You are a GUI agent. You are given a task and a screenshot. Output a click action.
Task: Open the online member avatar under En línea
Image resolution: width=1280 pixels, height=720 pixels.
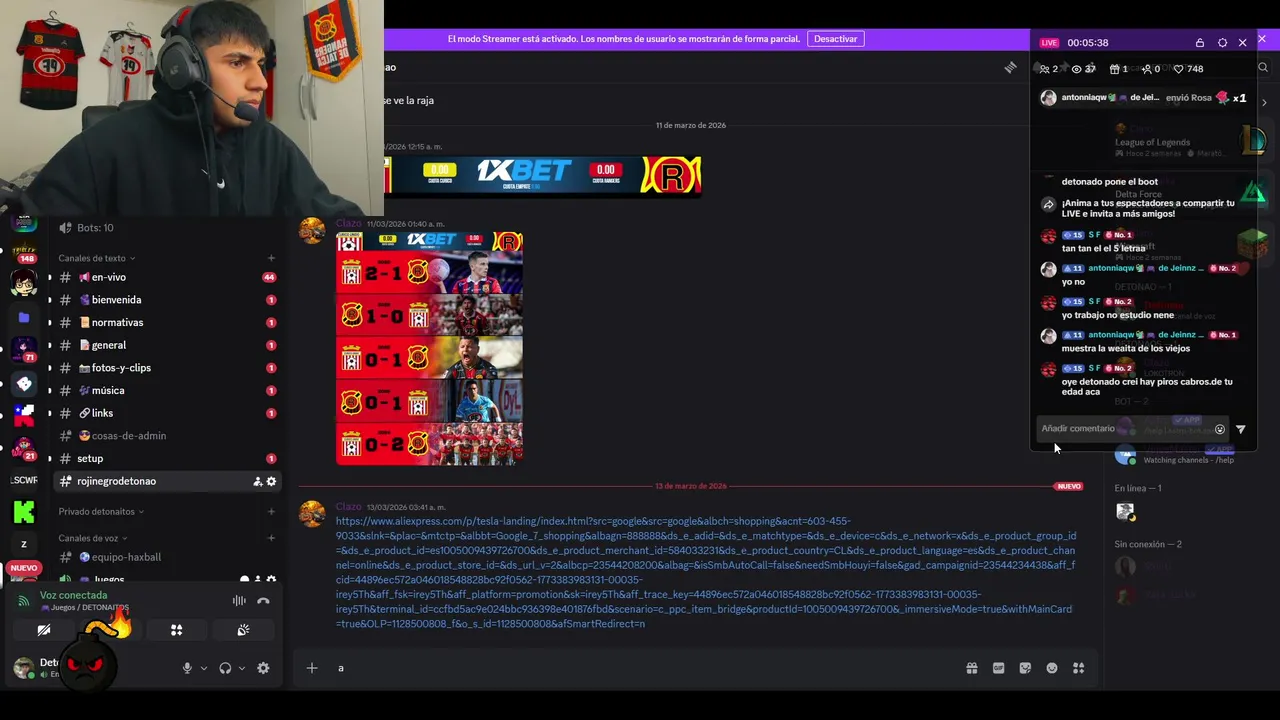click(1126, 512)
